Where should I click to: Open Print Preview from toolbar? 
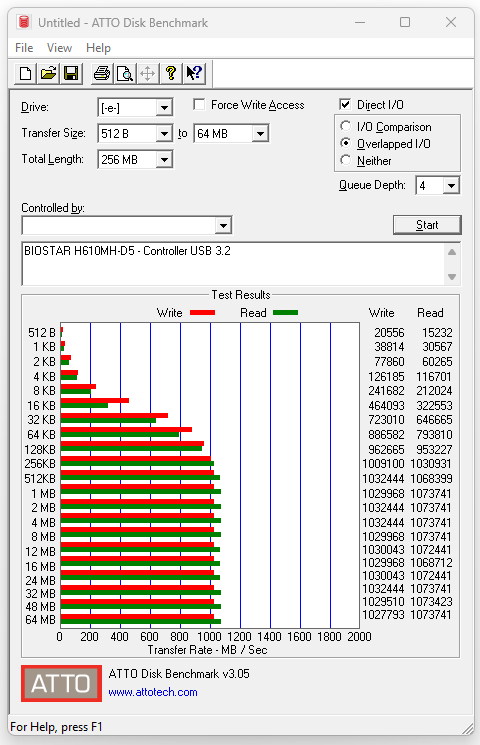pos(125,74)
